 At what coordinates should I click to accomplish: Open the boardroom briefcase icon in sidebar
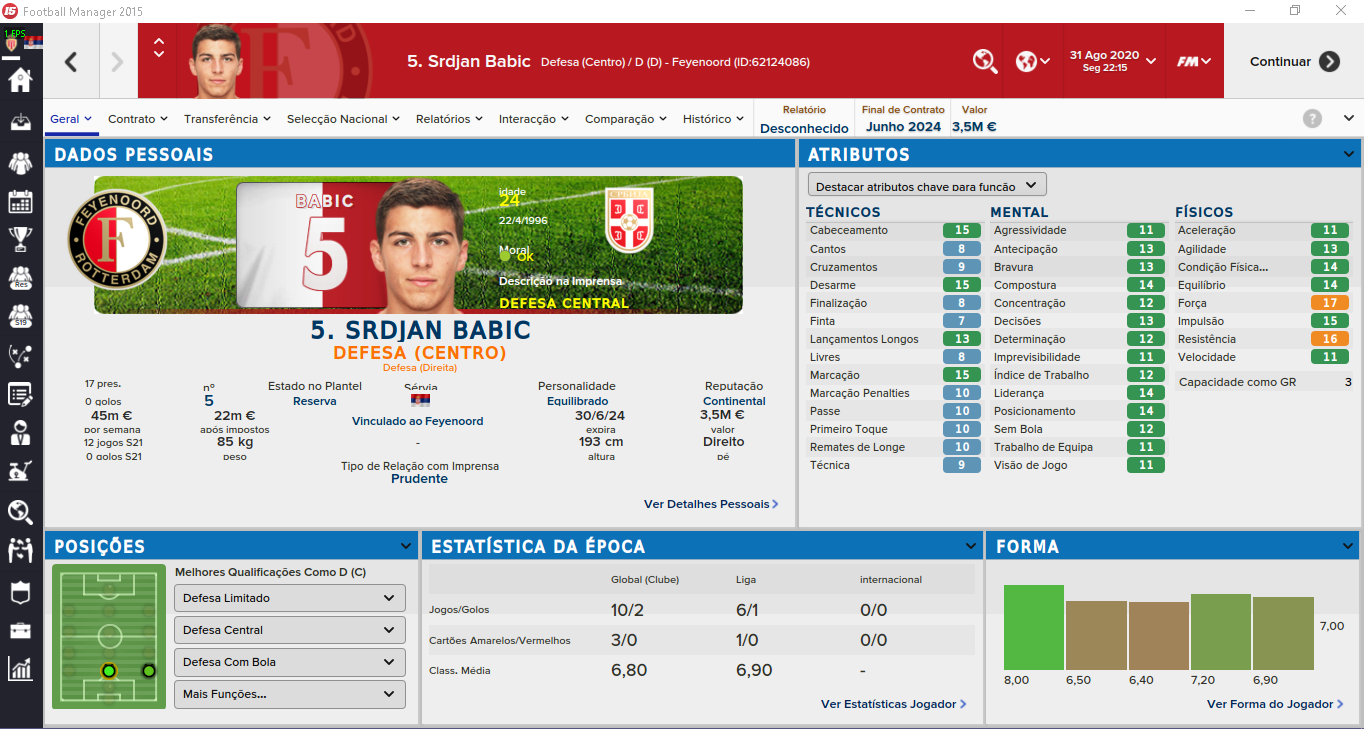pyautogui.click(x=20, y=630)
